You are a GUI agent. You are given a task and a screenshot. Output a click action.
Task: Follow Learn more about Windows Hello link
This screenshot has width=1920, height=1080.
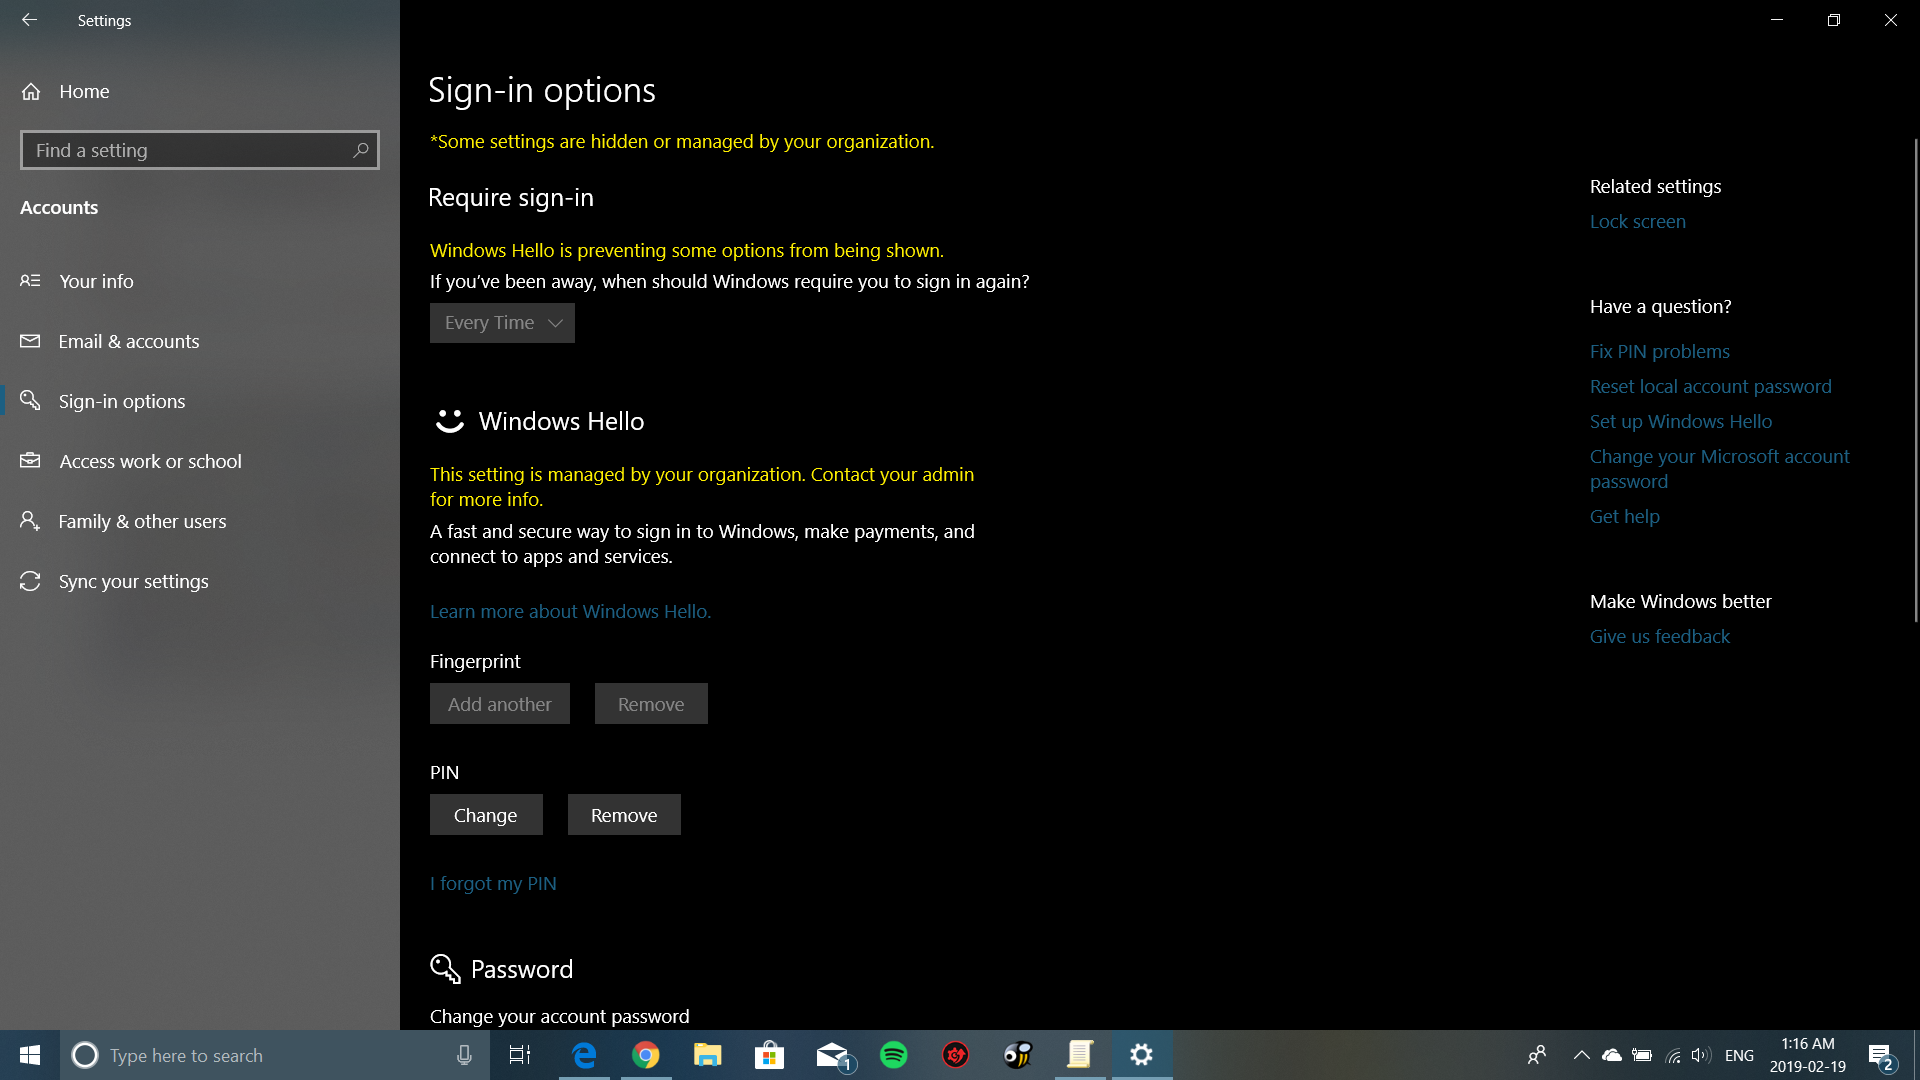[x=570, y=611]
